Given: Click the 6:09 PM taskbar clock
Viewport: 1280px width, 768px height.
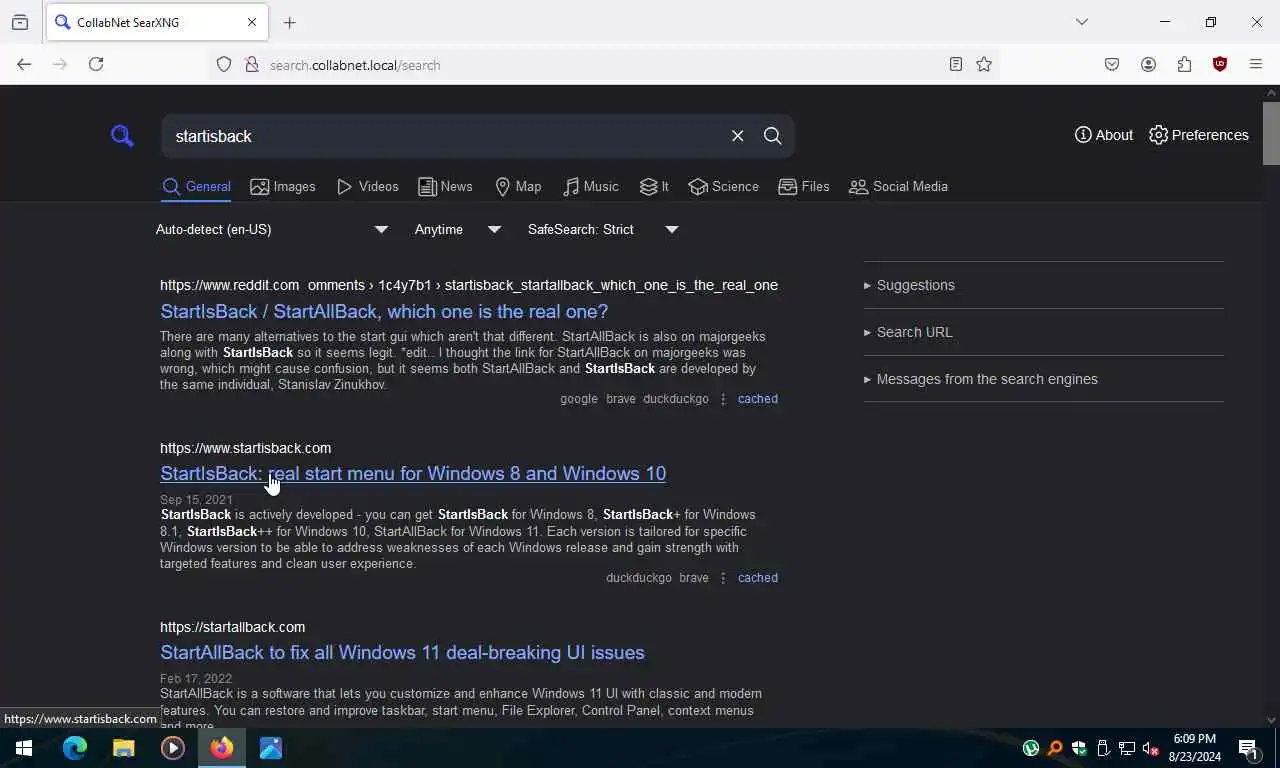Looking at the screenshot, I should pos(1195,748).
